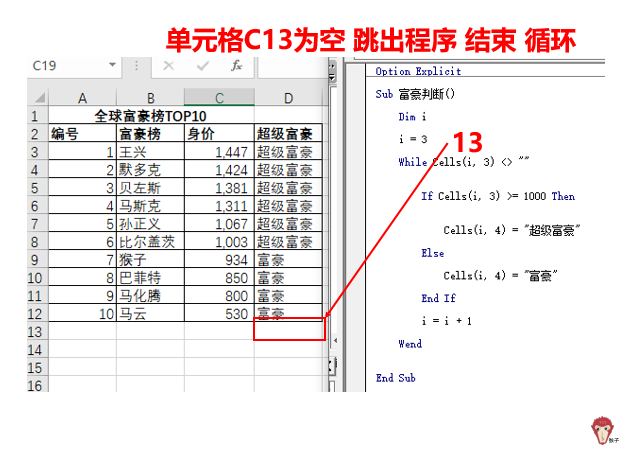Click cell containing 马斯克

(151, 206)
